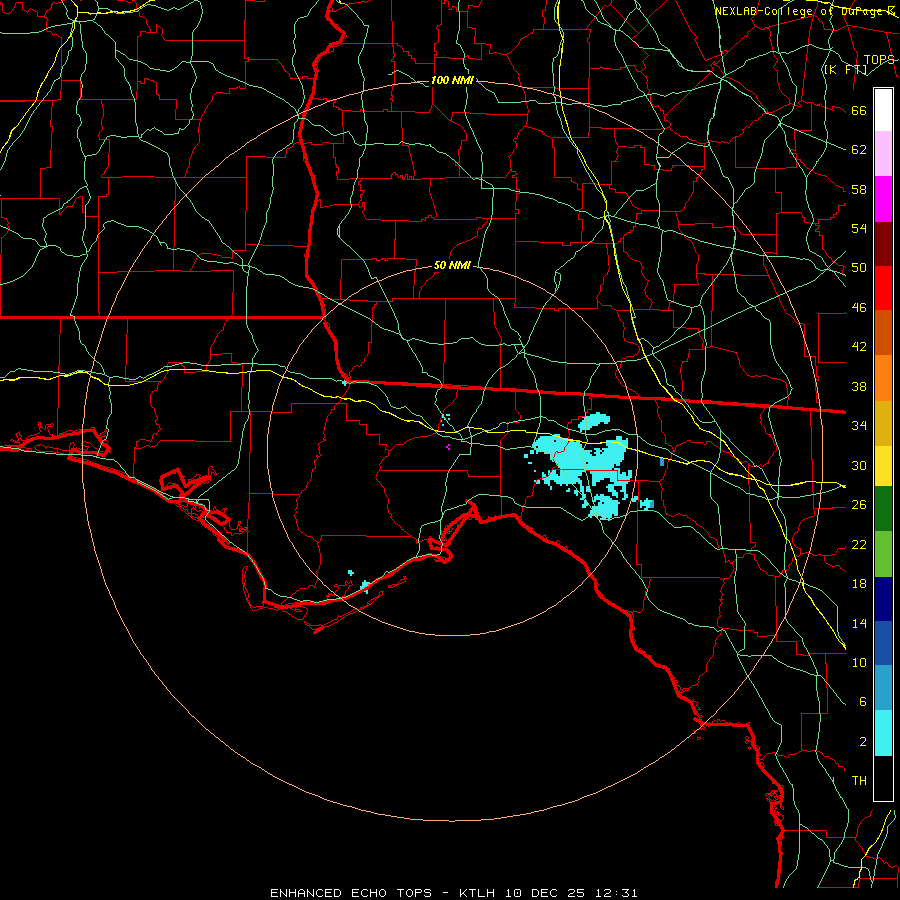This screenshot has height=900, width=900.
Task: Click the orange 42 legend swatch
Action: pos(883,378)
